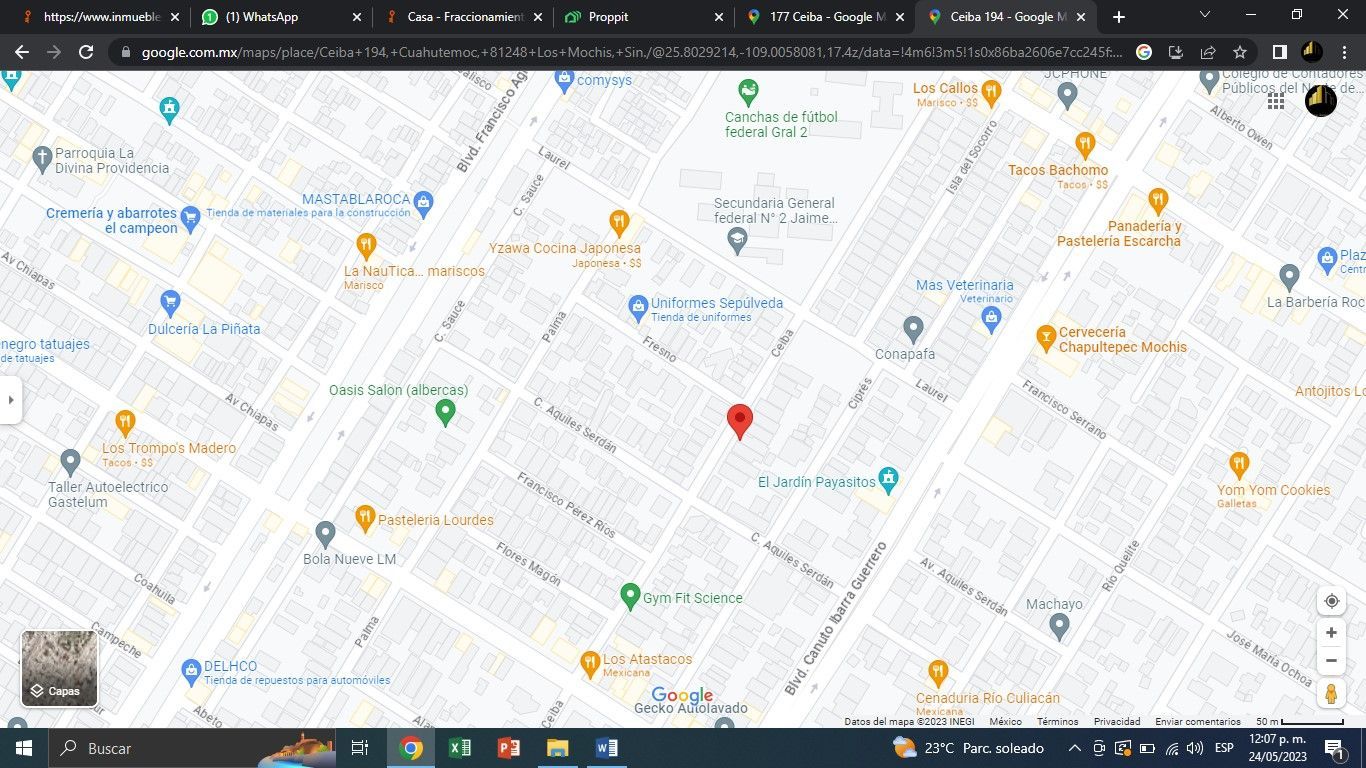Close the Proppit tab
Screen dimensions: 1366x768
coord(718,17)
